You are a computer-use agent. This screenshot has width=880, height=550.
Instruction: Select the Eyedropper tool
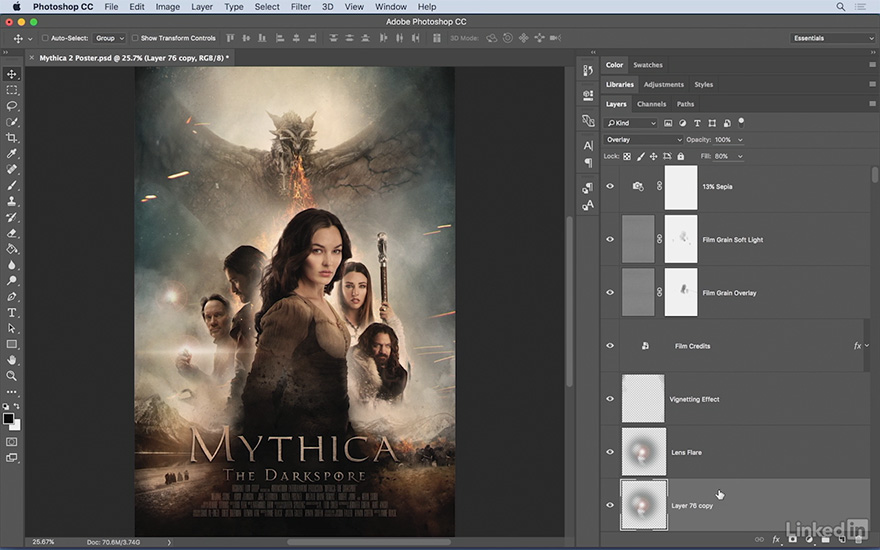point(11,153)
